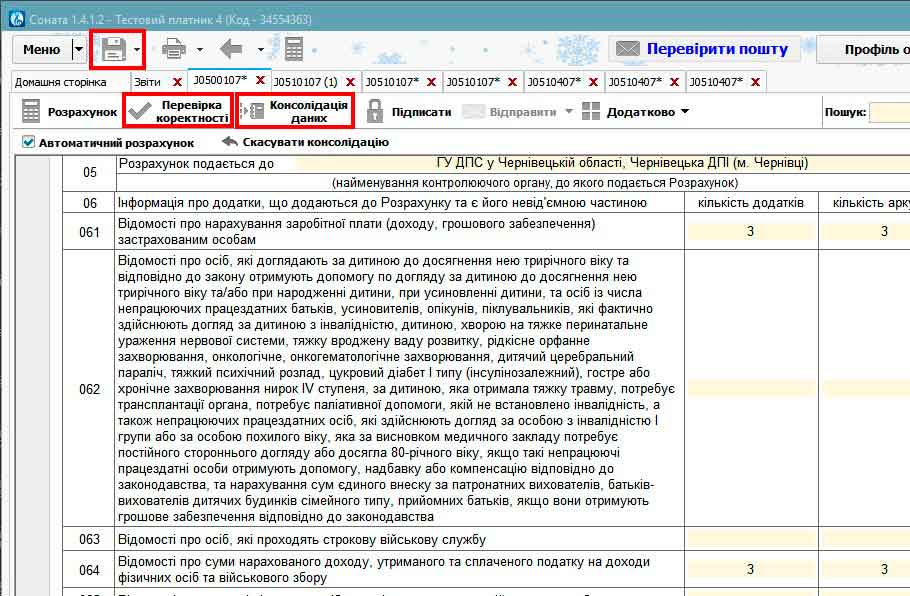This screenshot has width=910, height=596.
Task: Click Консолідація даних button
Action: [x=296, y=111]
